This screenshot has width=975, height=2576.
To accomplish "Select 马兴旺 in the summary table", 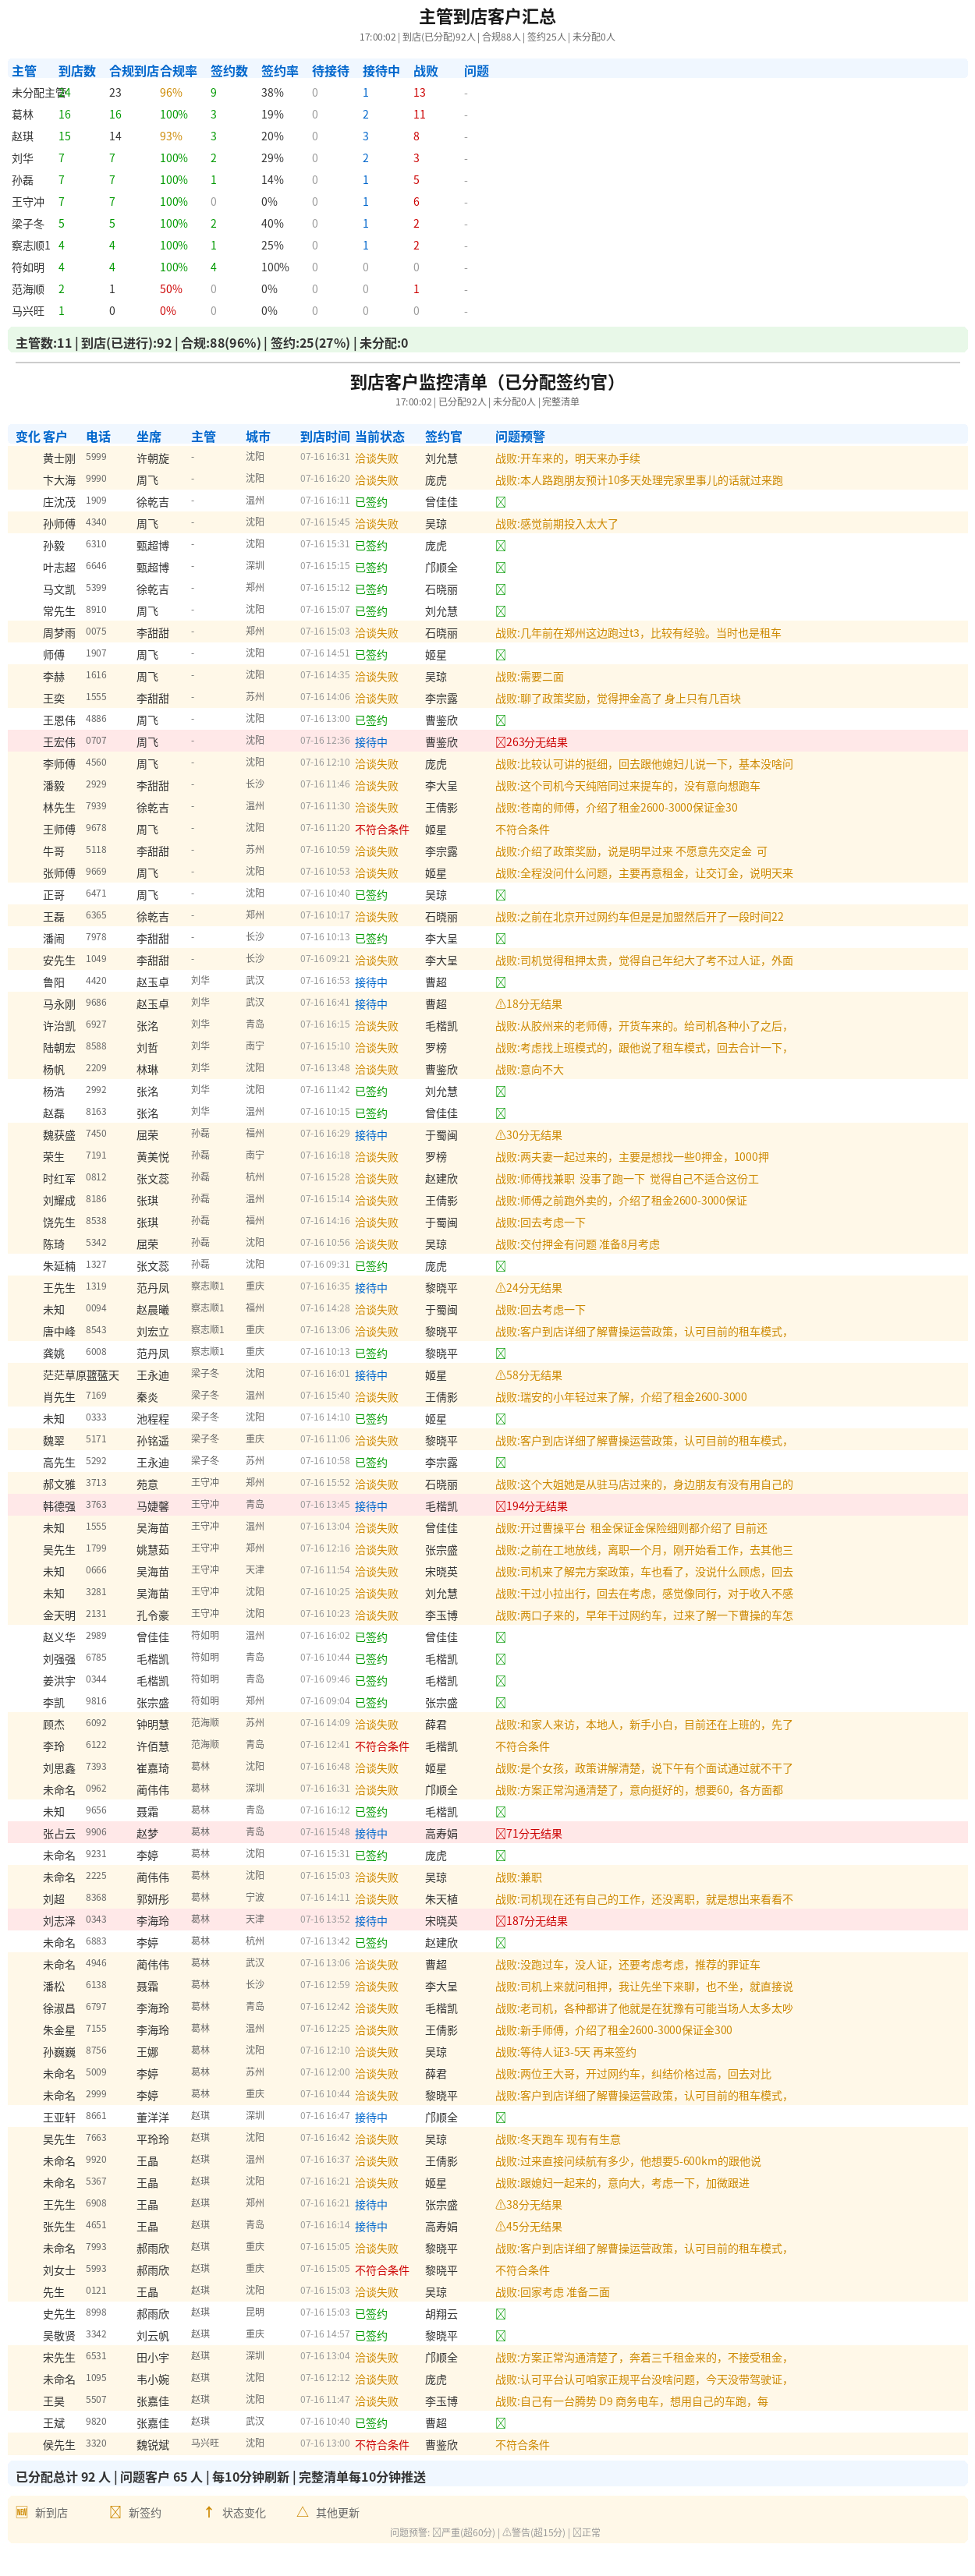I will tap(28, 311).
